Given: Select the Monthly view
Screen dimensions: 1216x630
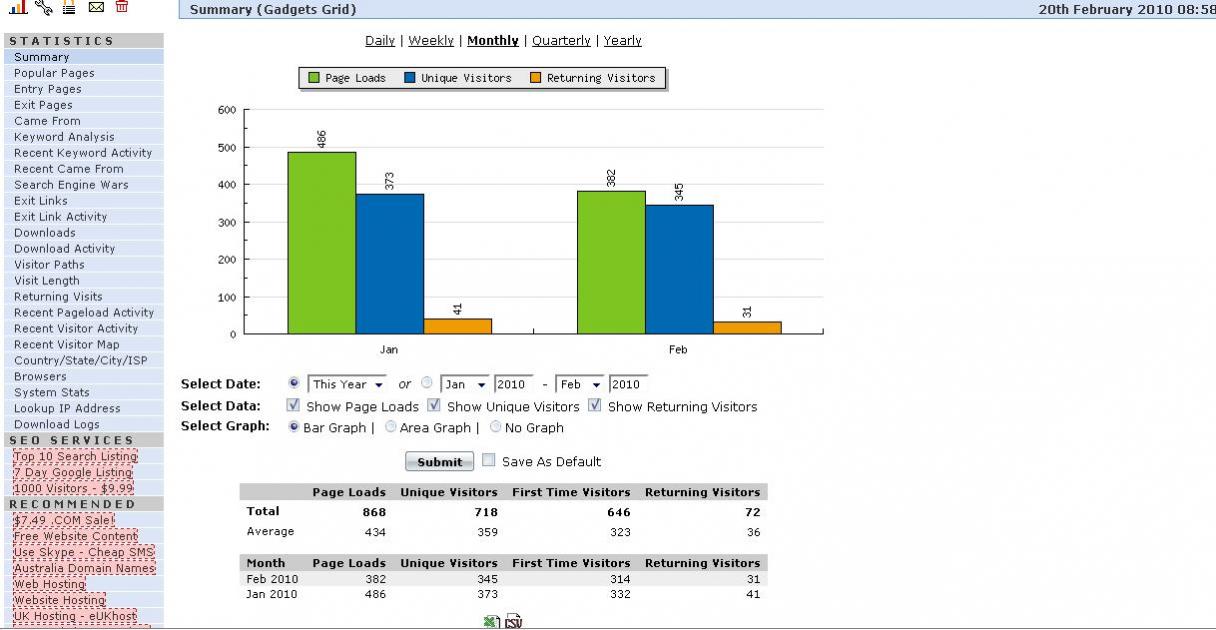Looking at the screenshot, I should (493, 41).
